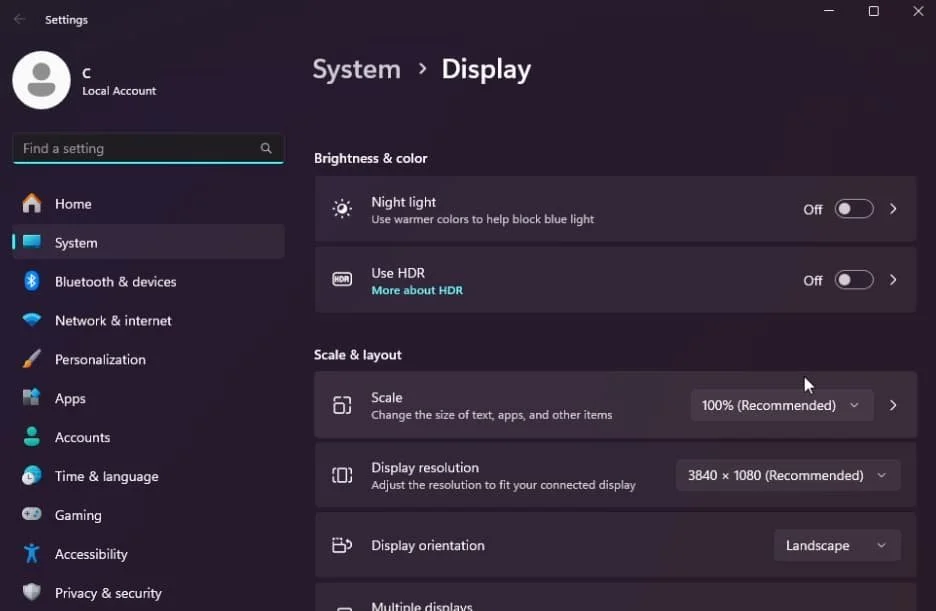Click the Apps icon in sidebar

point(32,397)
